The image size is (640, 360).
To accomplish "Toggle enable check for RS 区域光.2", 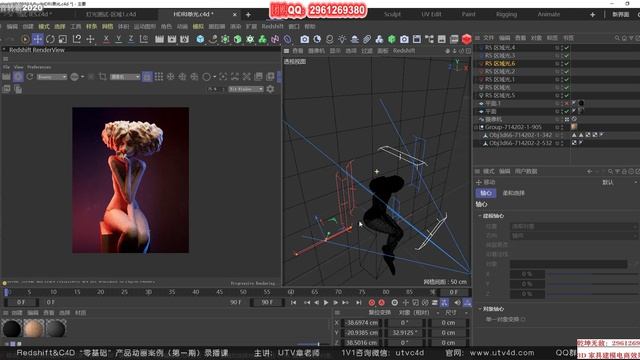I will point(567,71).
